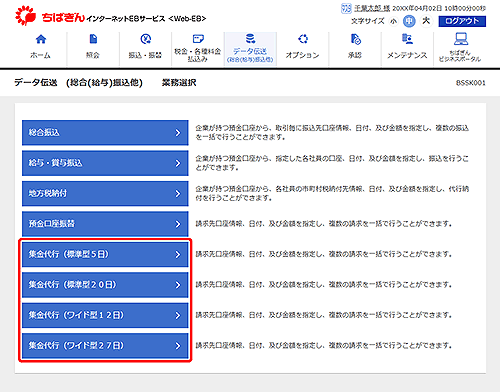Select the 承認 menu label

coord(355,55)
